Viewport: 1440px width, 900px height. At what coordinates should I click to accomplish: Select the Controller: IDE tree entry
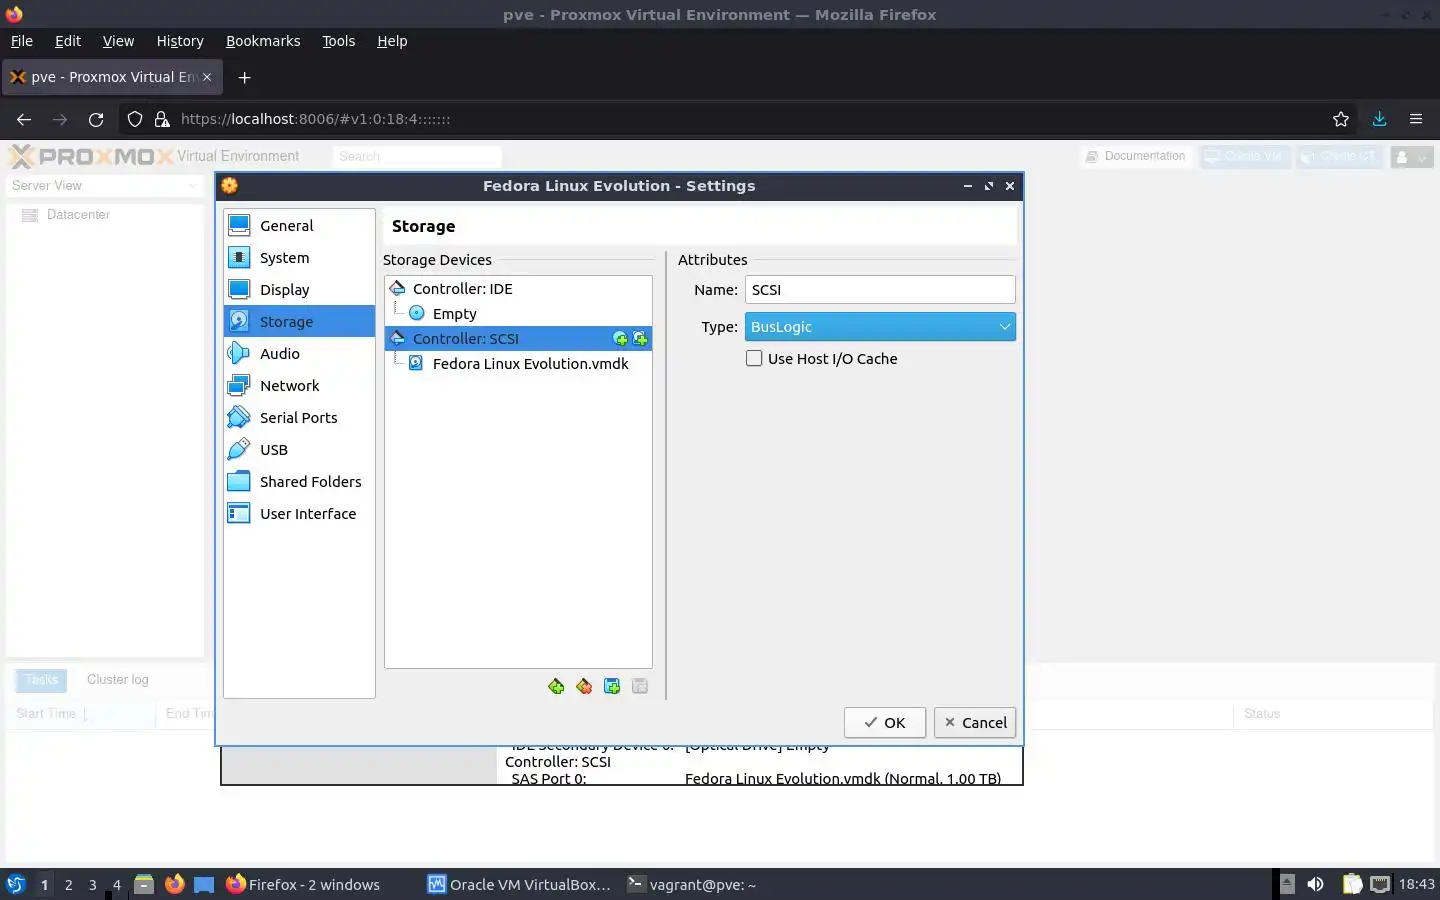518,288
